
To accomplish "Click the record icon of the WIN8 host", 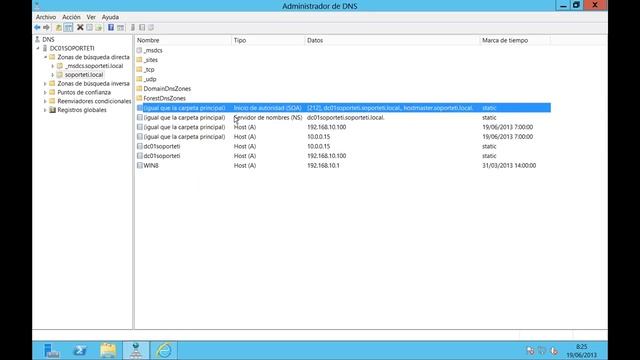I will (x=139, y=165).
